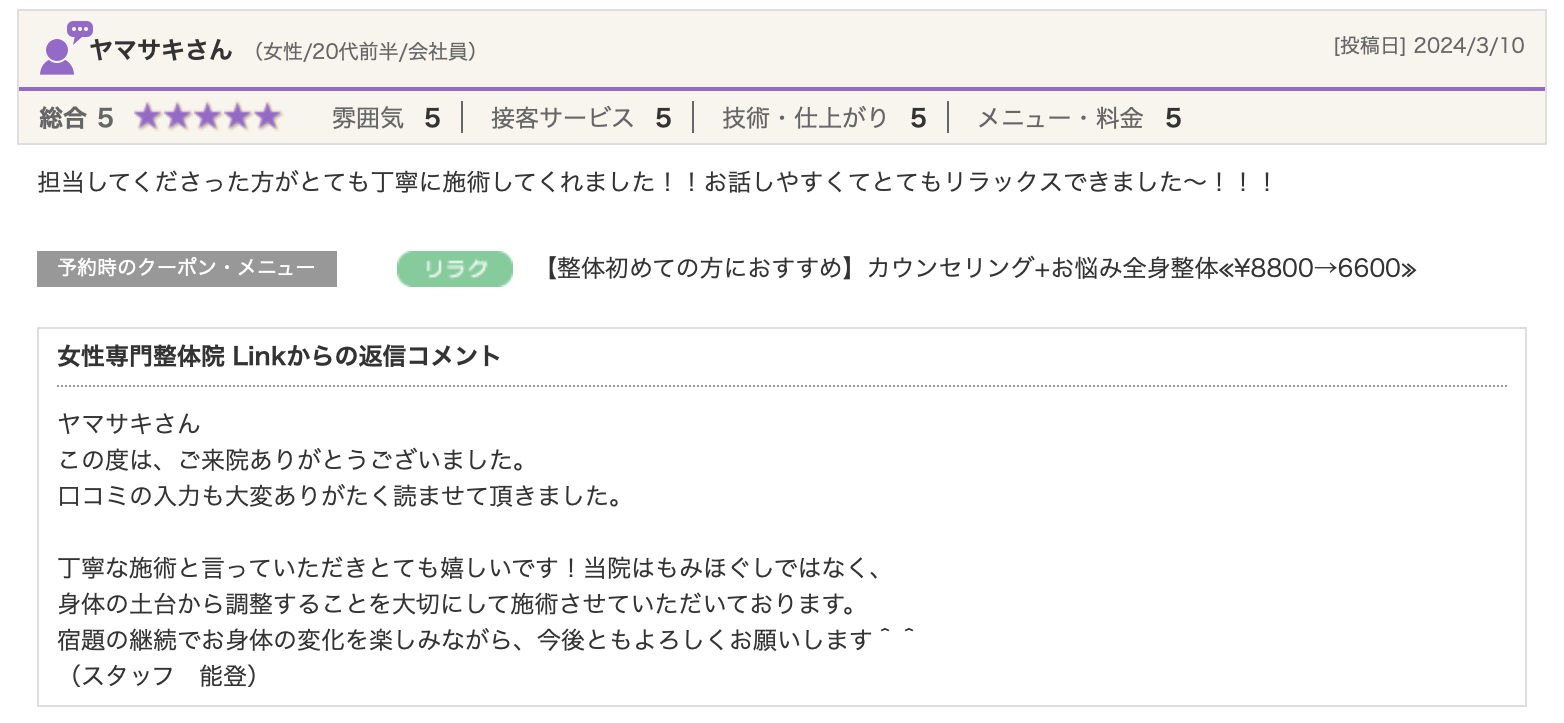Viewport: 1564px width, 723px height.
Task: Click the purple reviewer avatar icon
Action: pos(61,50)
